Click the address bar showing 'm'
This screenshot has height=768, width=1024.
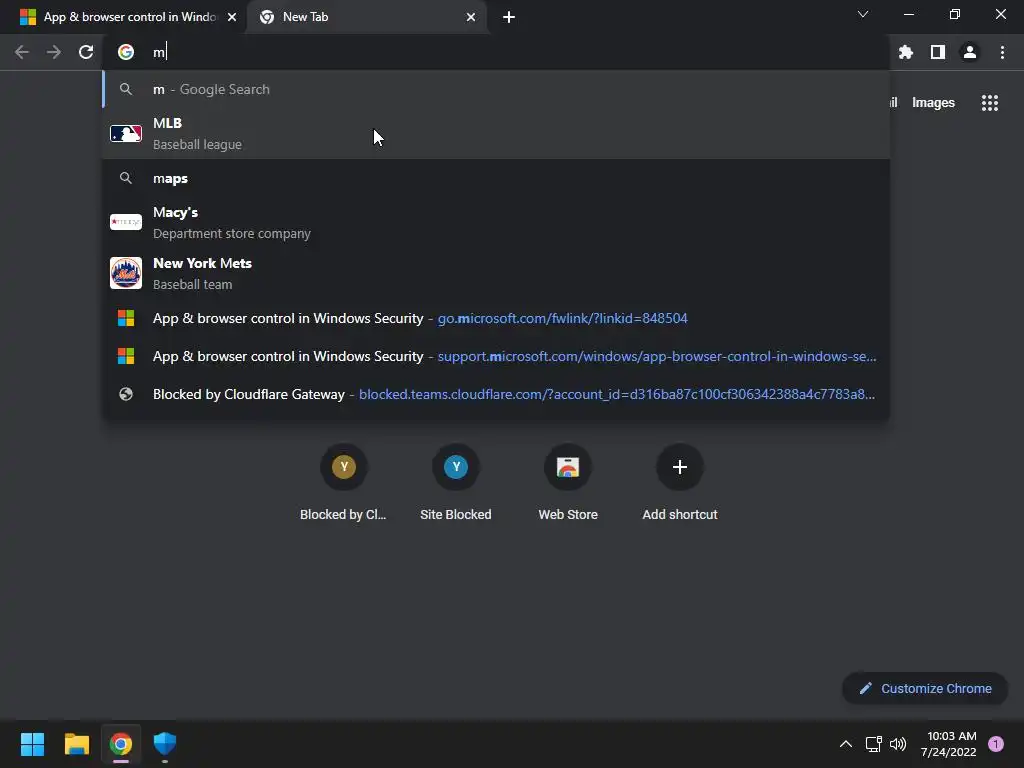tap(496, 52)
